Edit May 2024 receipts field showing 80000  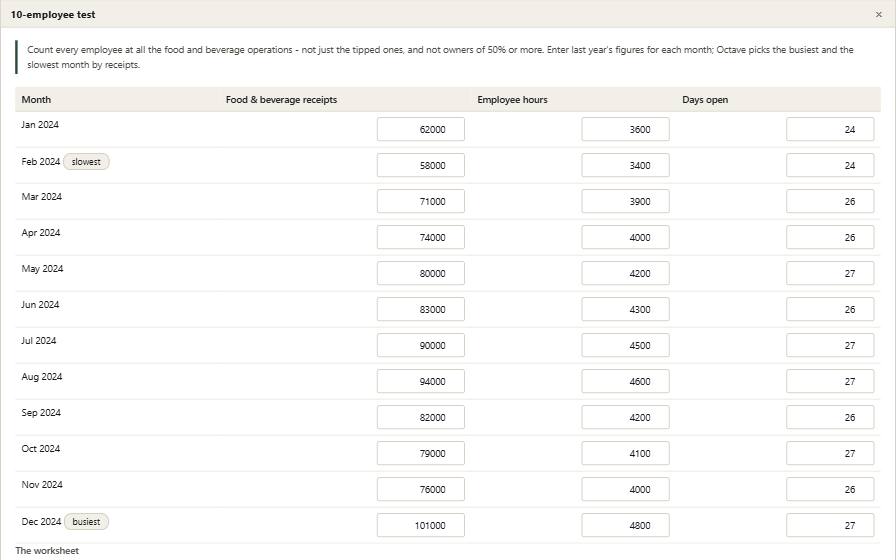(x=421, y=273)
